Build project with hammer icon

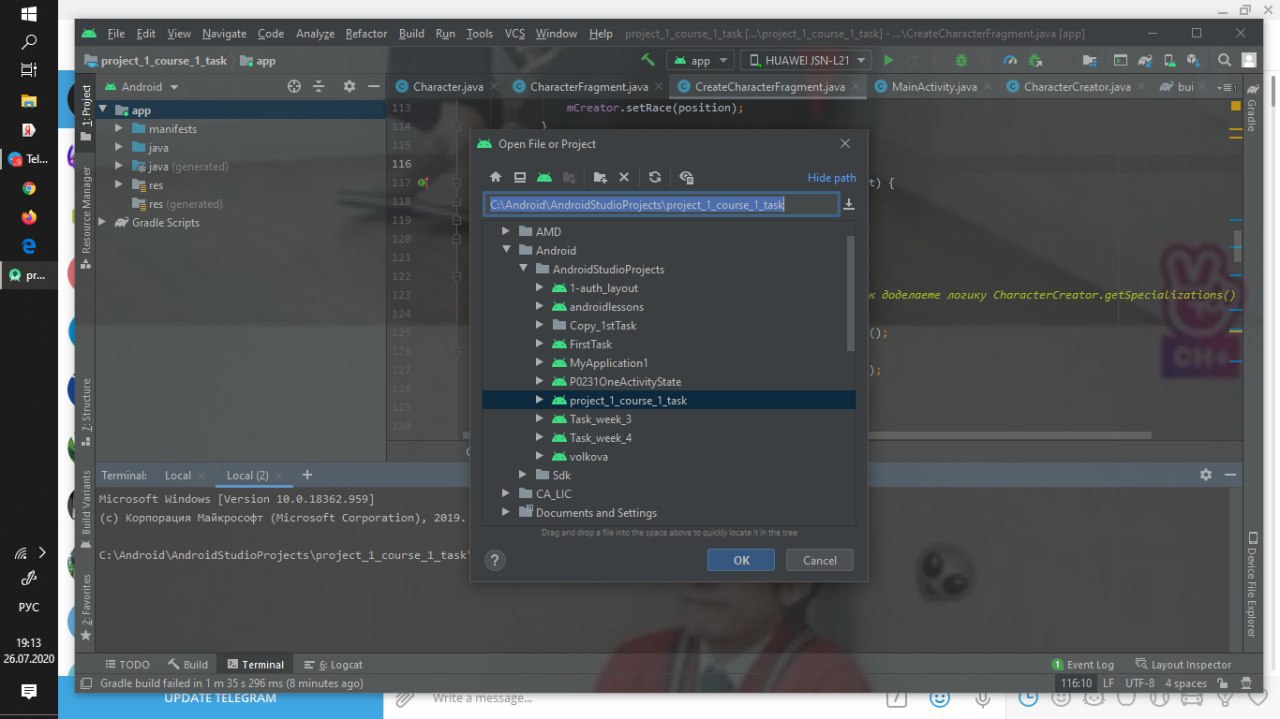[x=648, y=60]
